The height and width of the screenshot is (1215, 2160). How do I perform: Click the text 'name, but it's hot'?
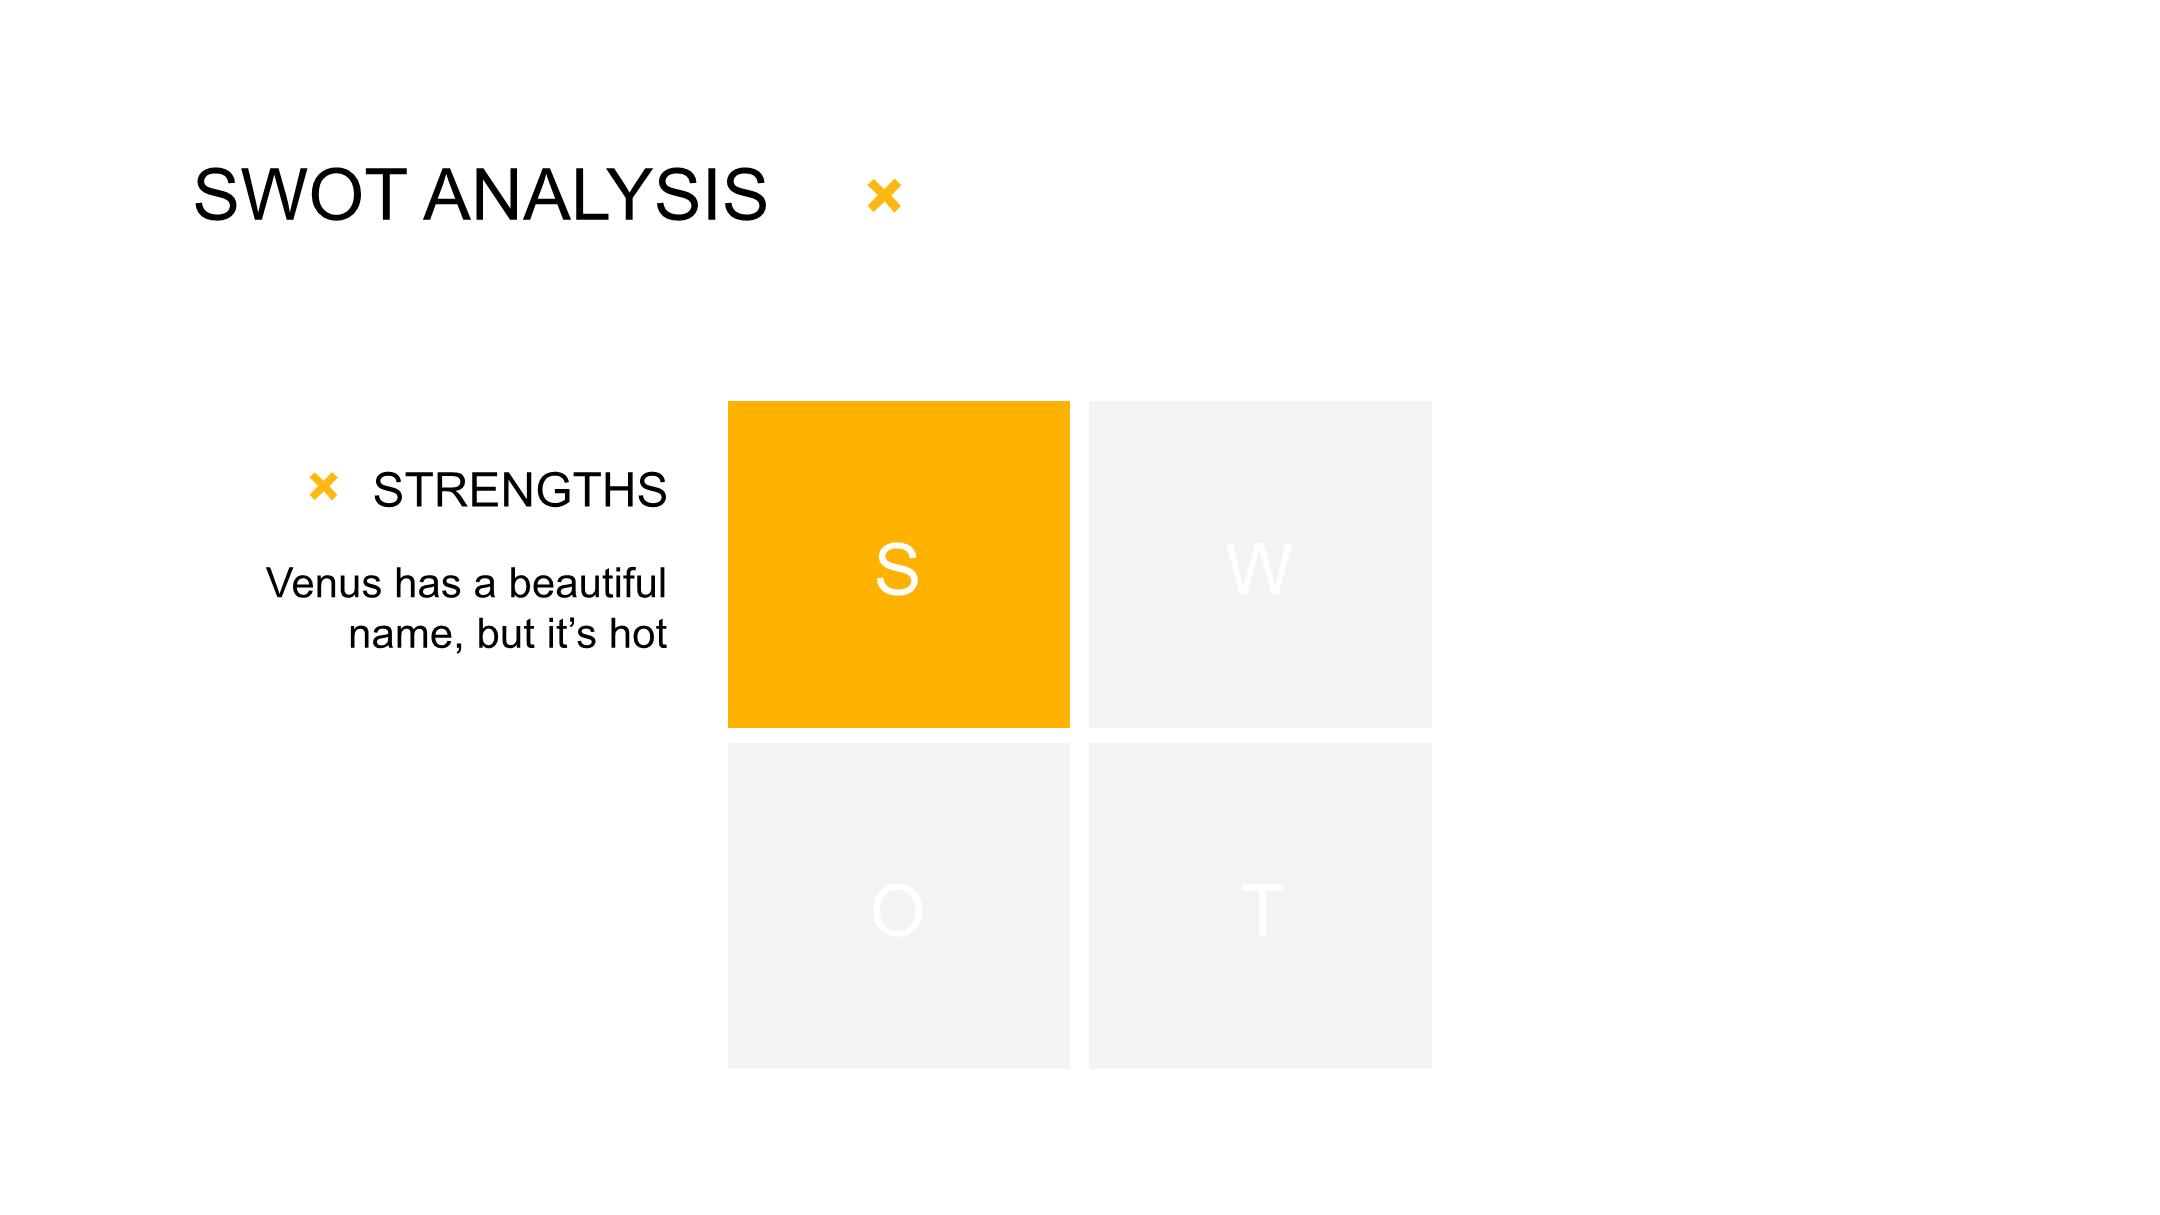click(507, 634)
